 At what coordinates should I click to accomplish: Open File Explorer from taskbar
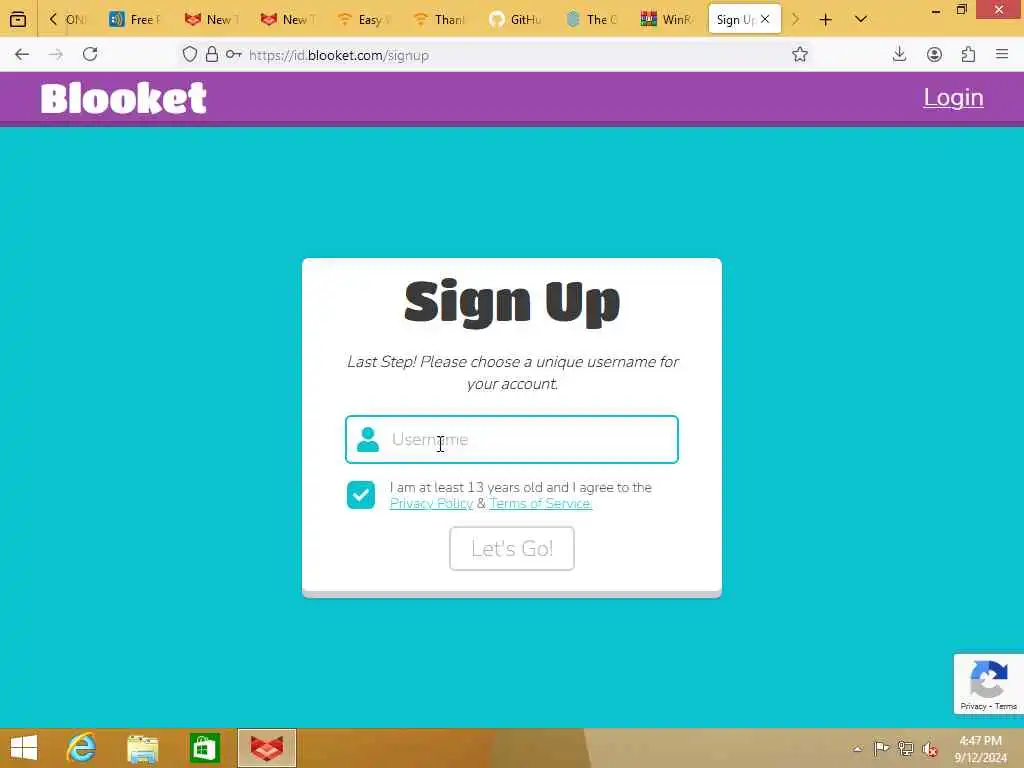coord(143,748)
